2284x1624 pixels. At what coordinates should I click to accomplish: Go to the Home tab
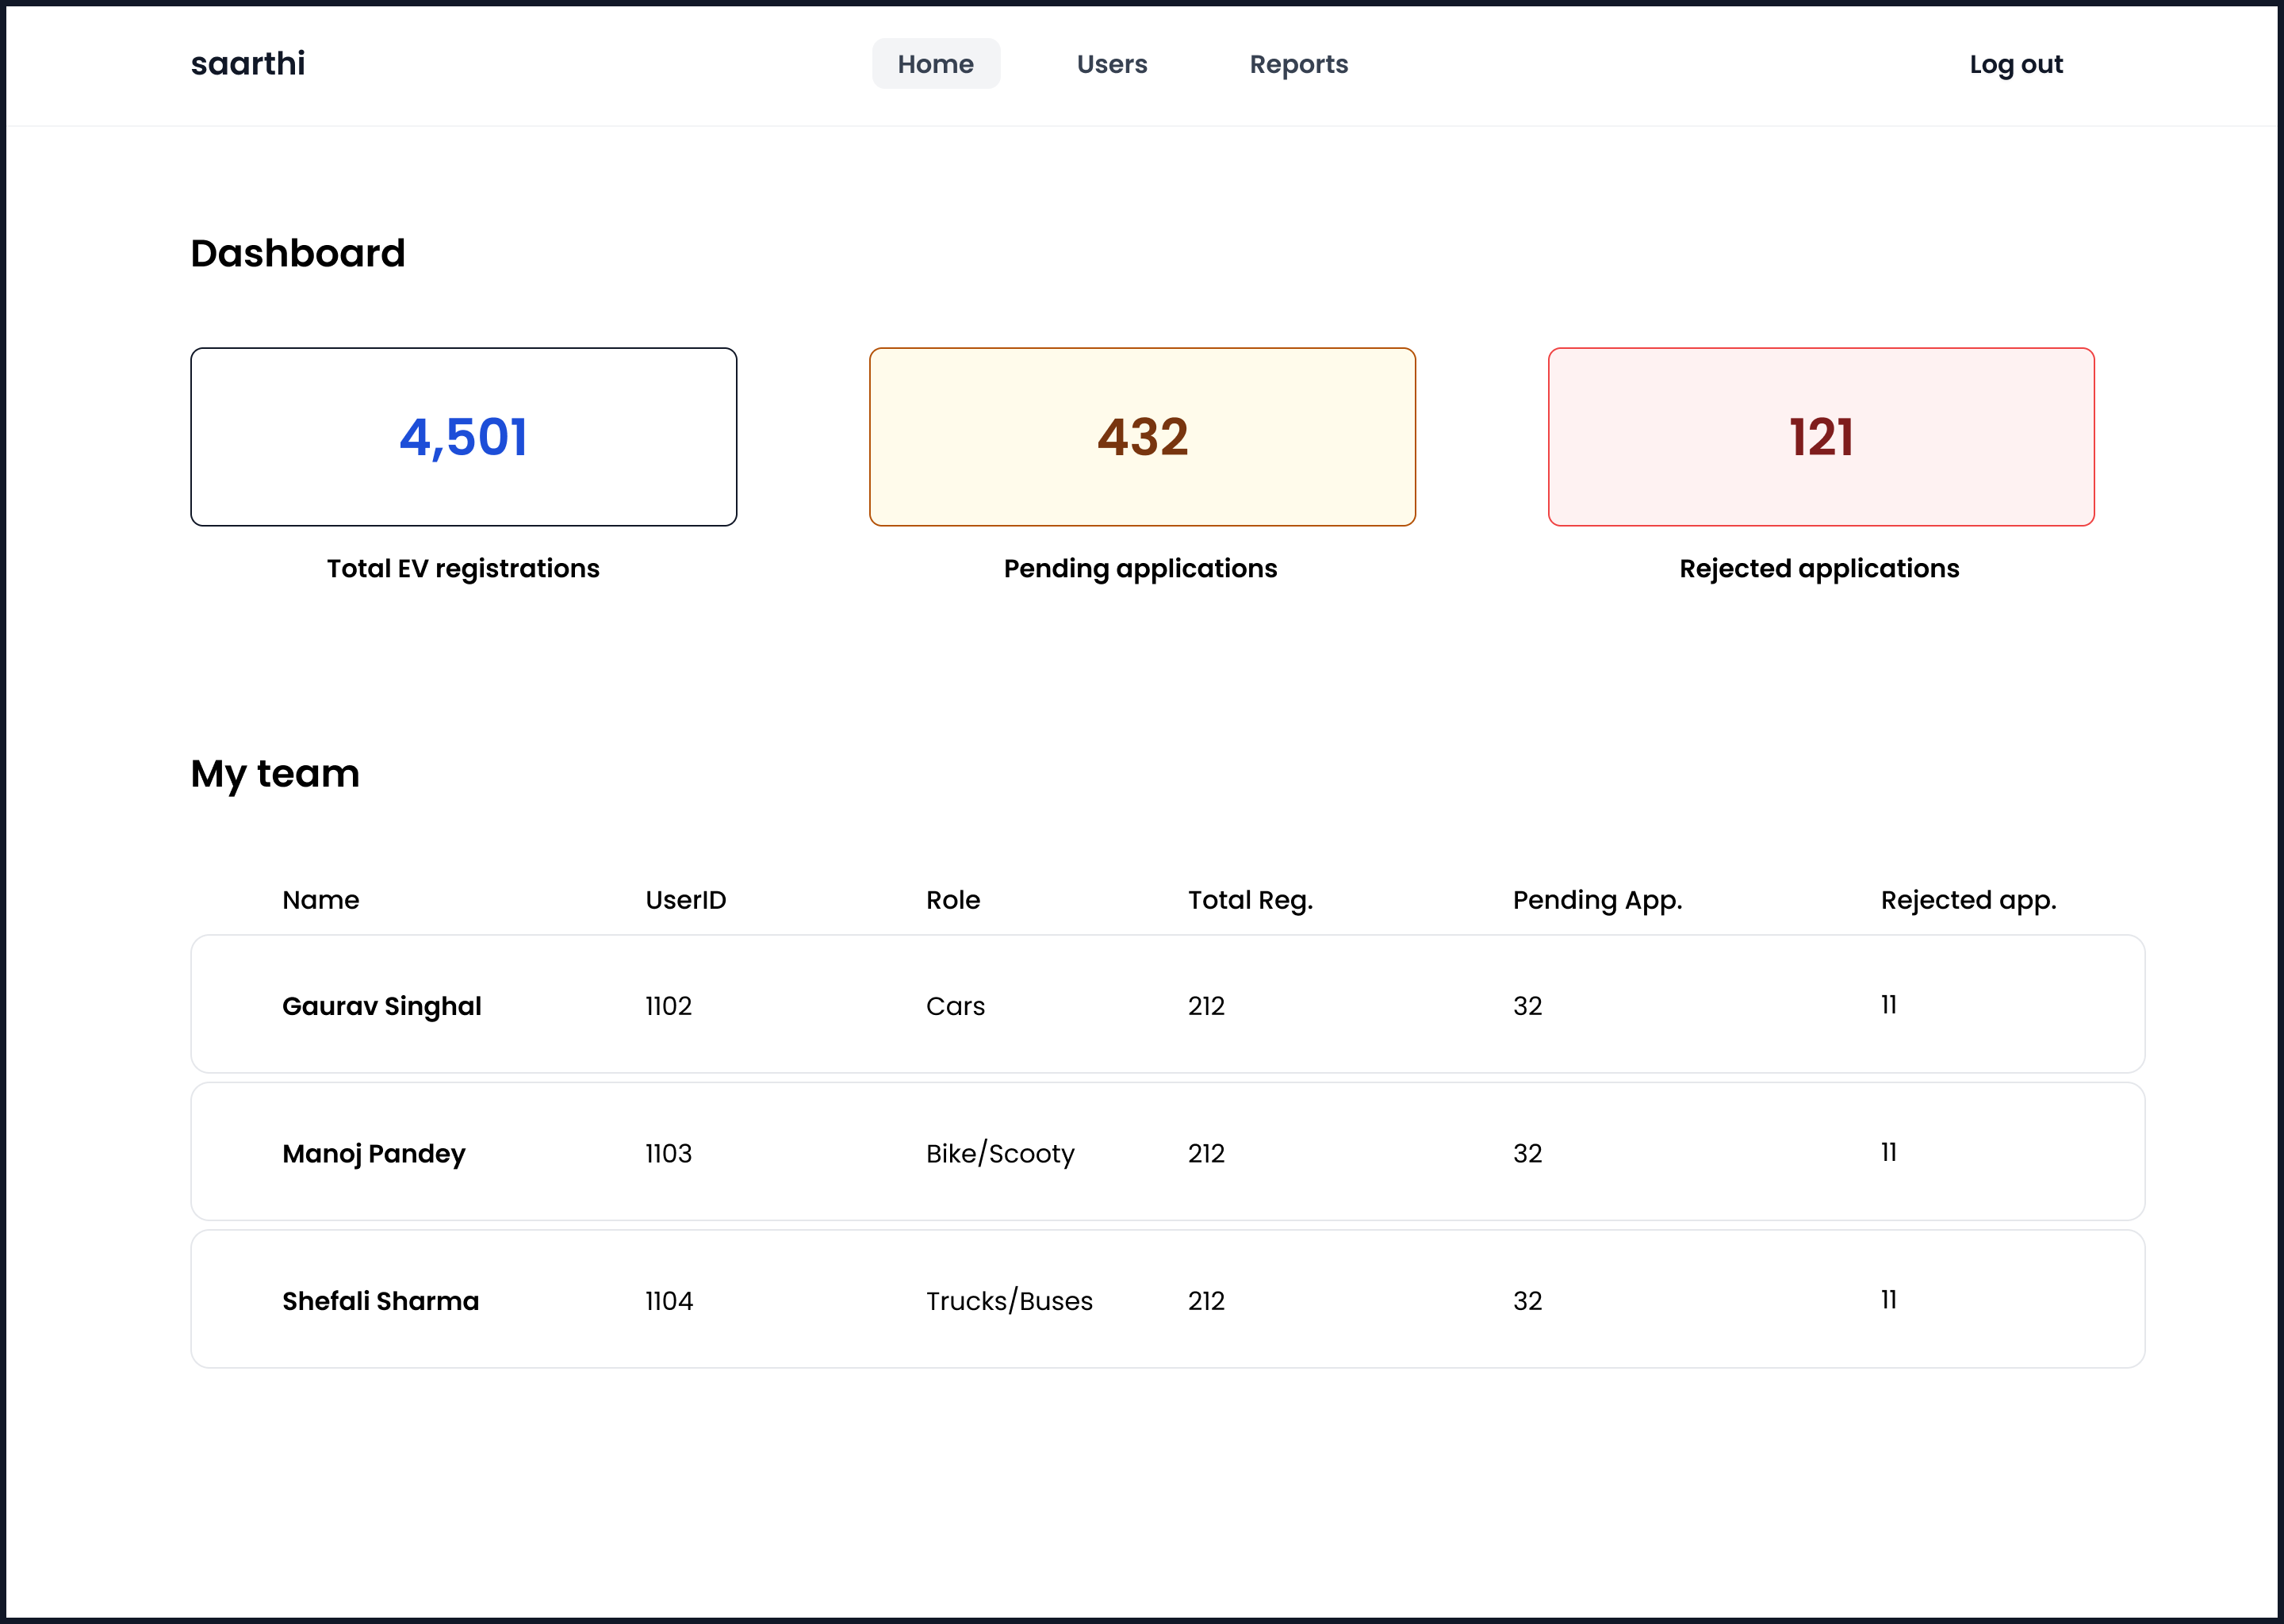coord(935,64)
